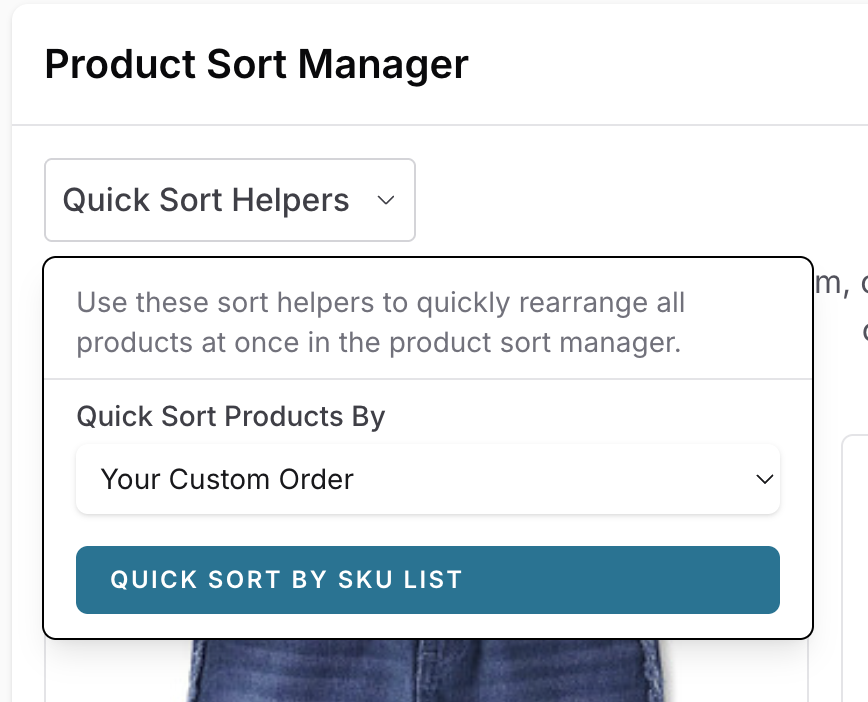This screenshot has height=702, width=868.
Task: Click the divider line under the description
Action: (427, 379)
